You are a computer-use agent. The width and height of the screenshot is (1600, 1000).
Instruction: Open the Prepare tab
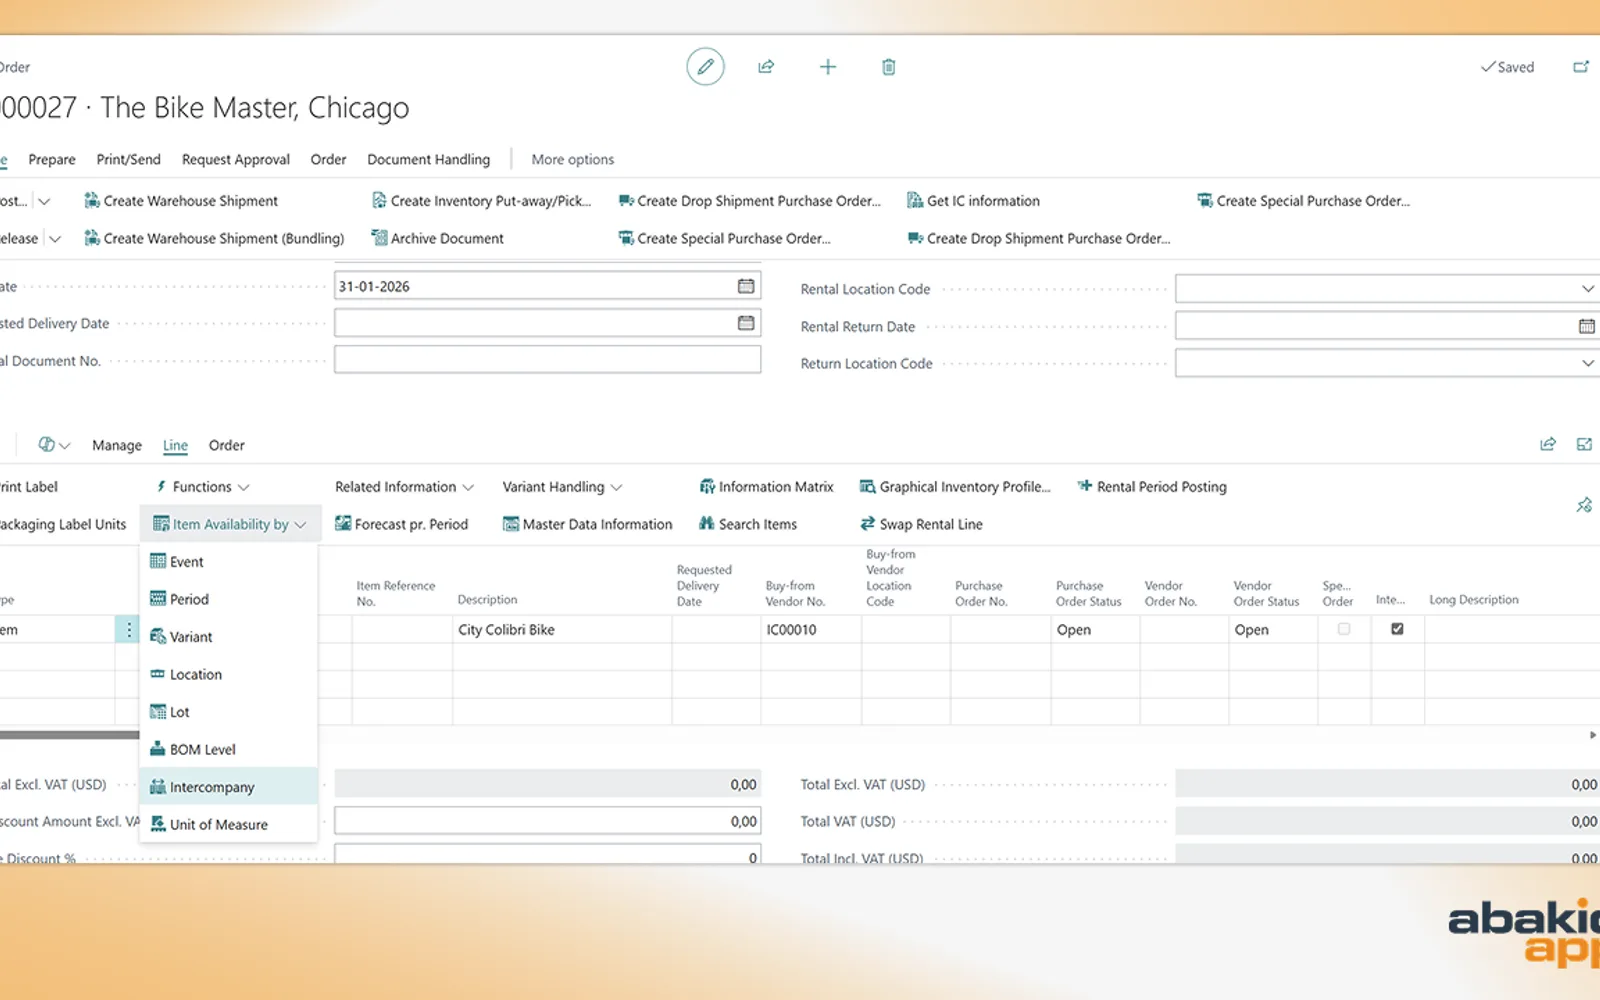coord(52,159)
